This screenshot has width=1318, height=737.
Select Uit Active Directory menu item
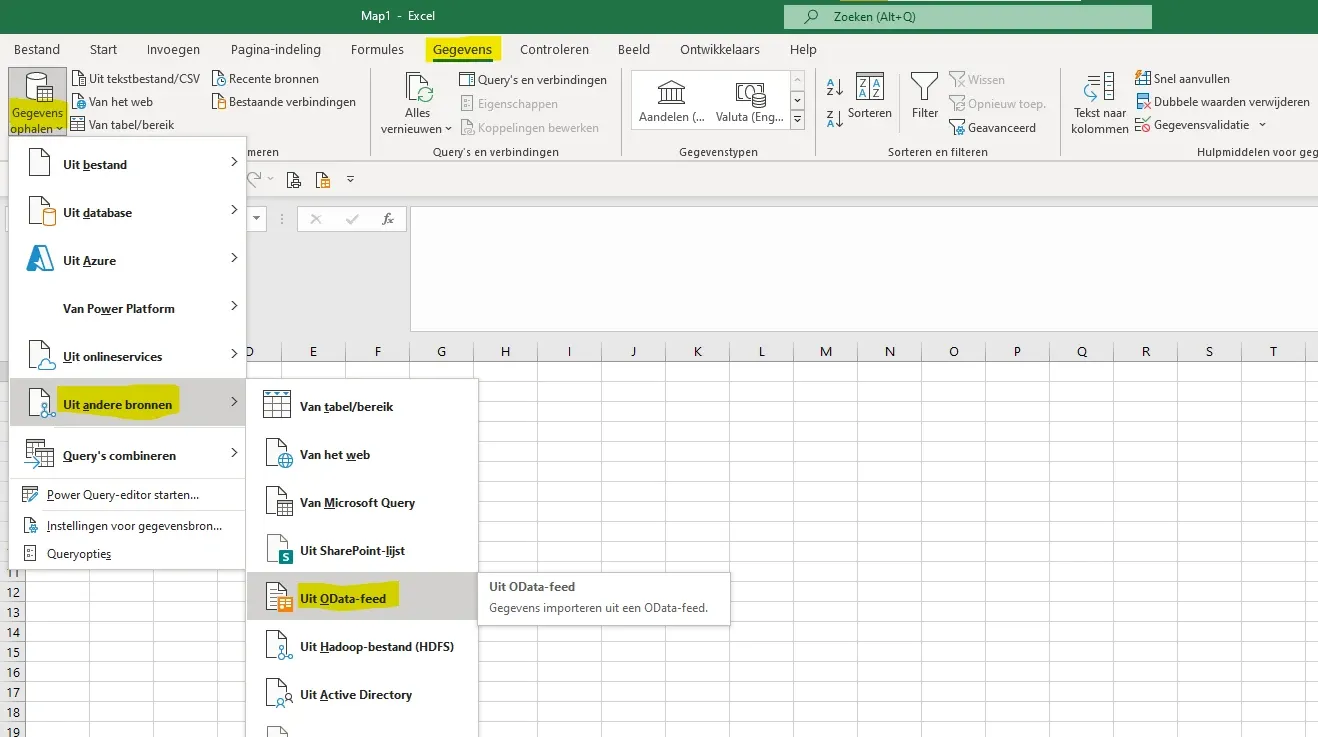[x=362, y=694]
